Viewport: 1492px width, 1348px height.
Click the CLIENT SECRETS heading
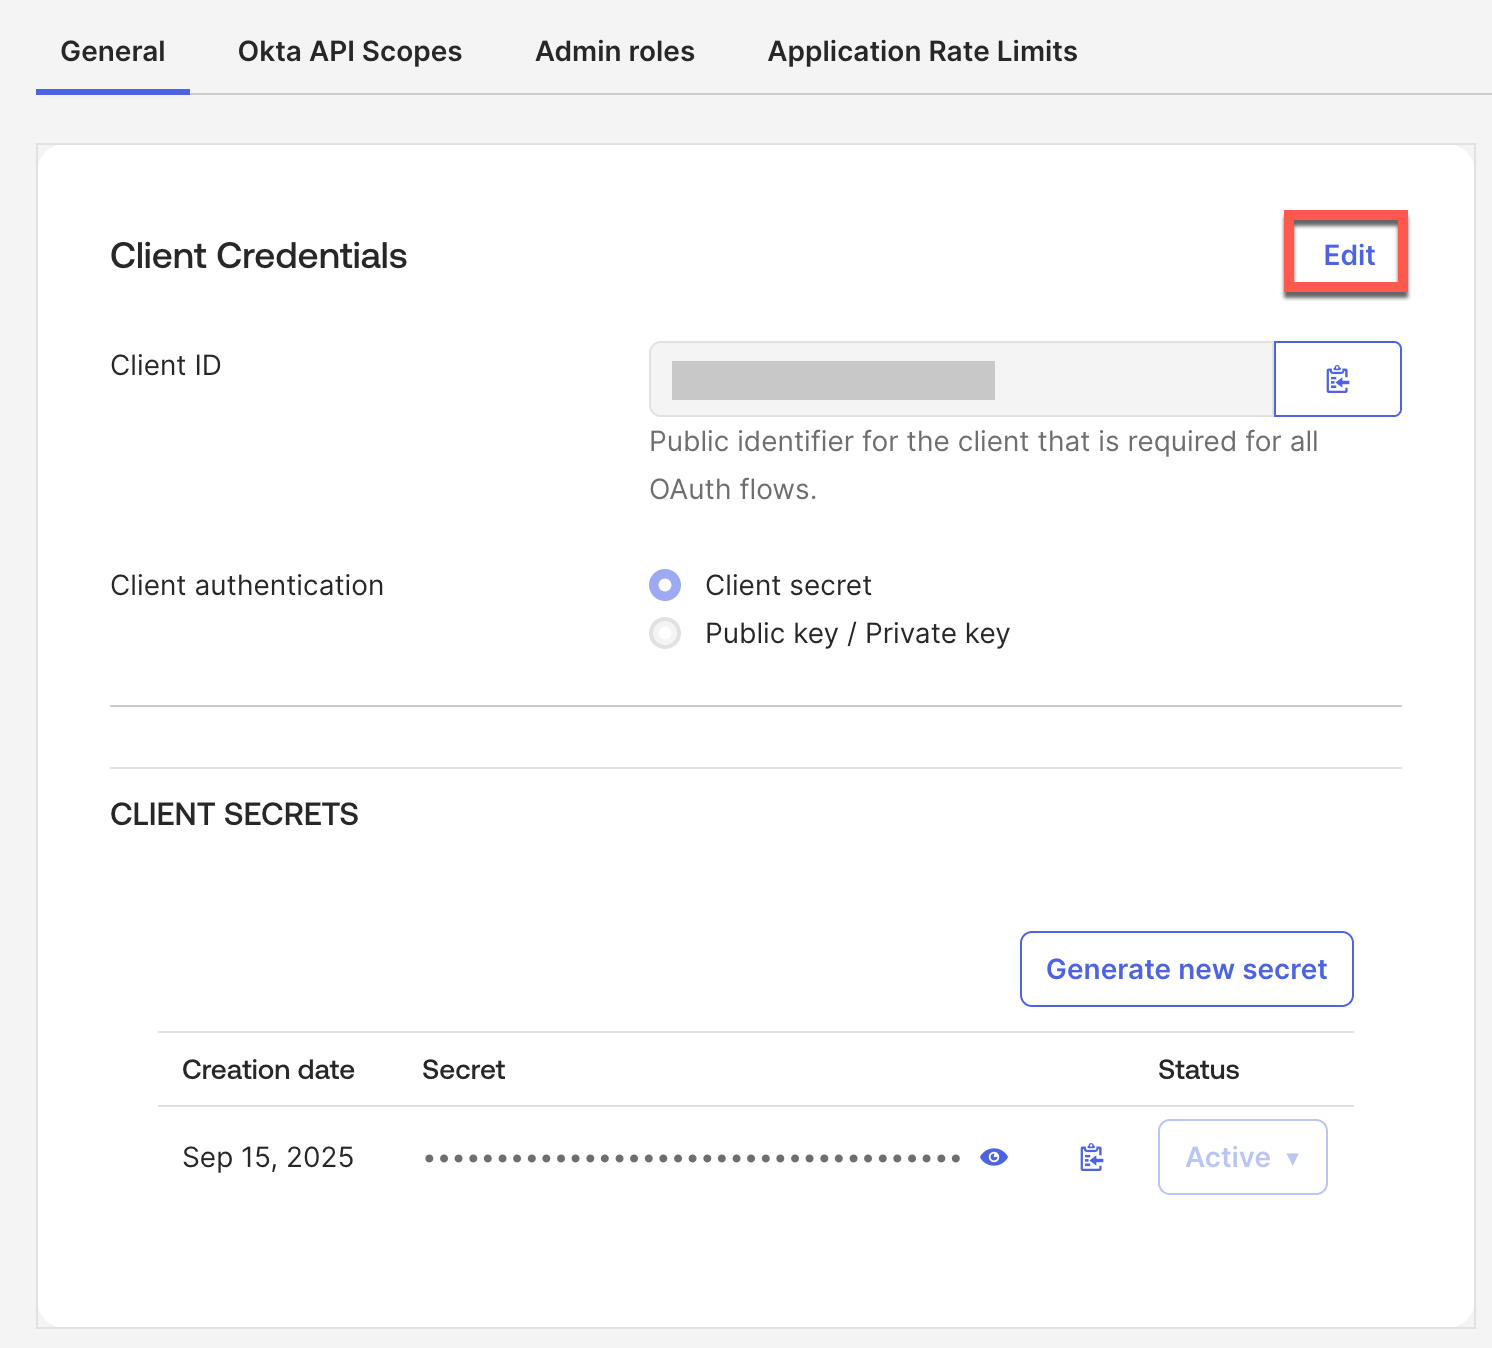click(x=234, y=814)
